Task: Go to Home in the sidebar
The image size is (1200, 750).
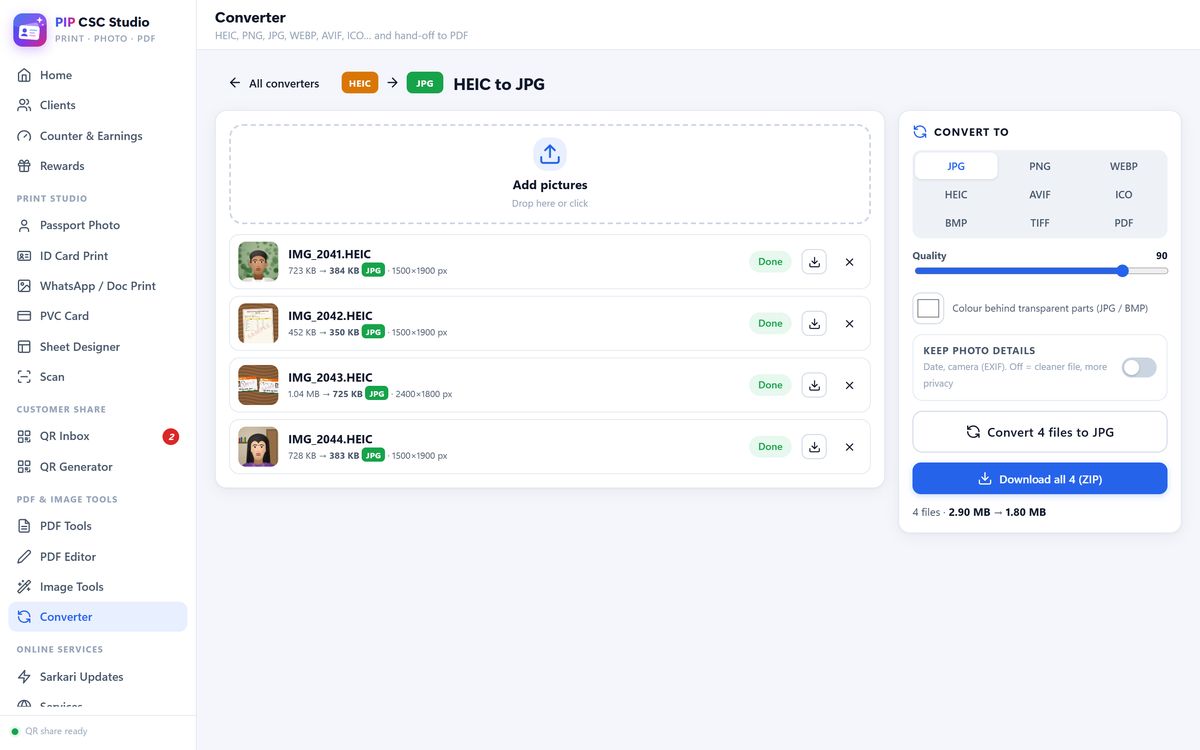Action: click(98, 75)
